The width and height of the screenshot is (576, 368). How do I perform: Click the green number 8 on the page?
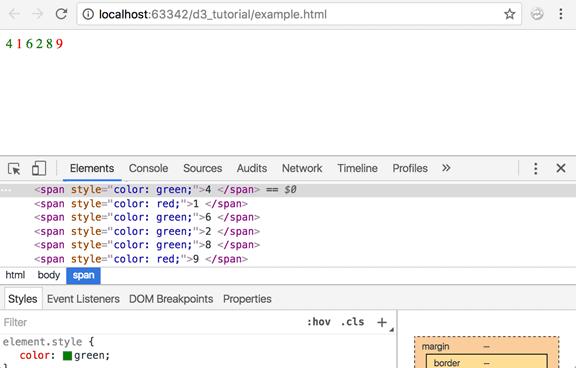tap(49, 44)
